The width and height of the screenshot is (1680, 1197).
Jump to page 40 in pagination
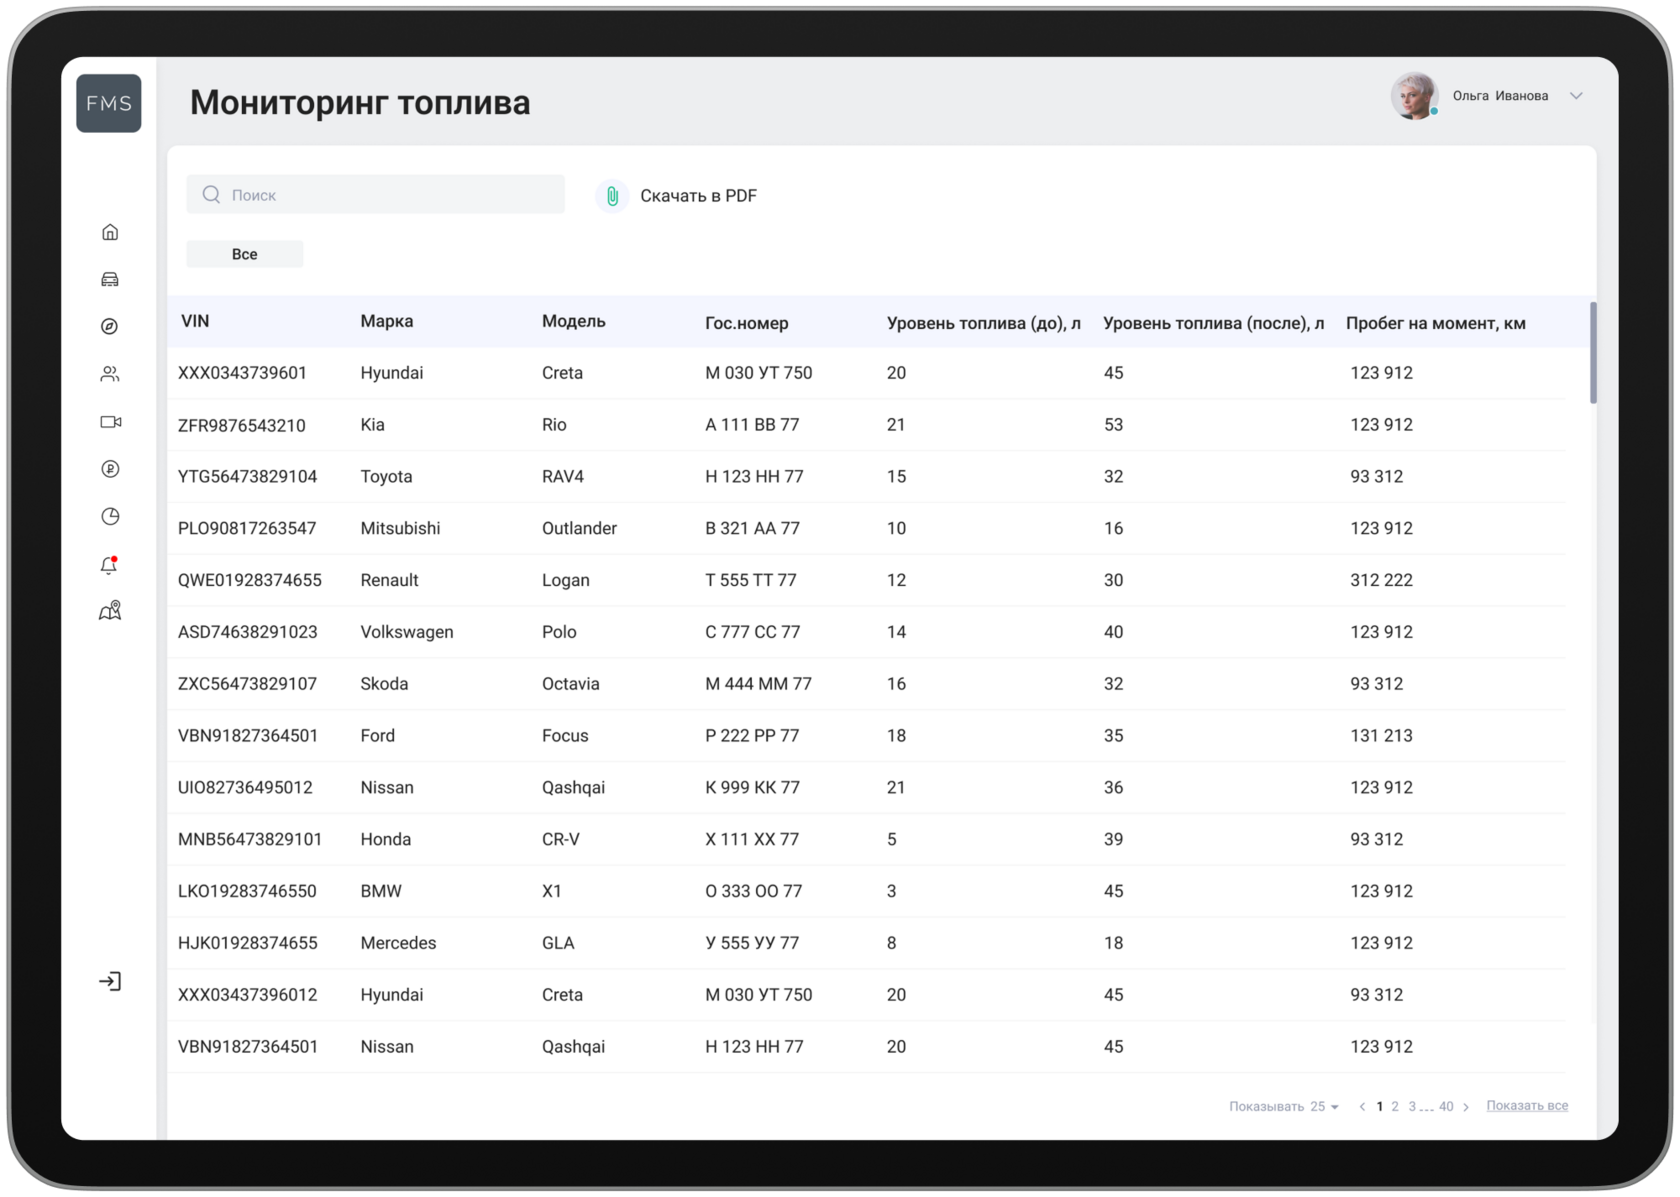coord(1446,1106)
